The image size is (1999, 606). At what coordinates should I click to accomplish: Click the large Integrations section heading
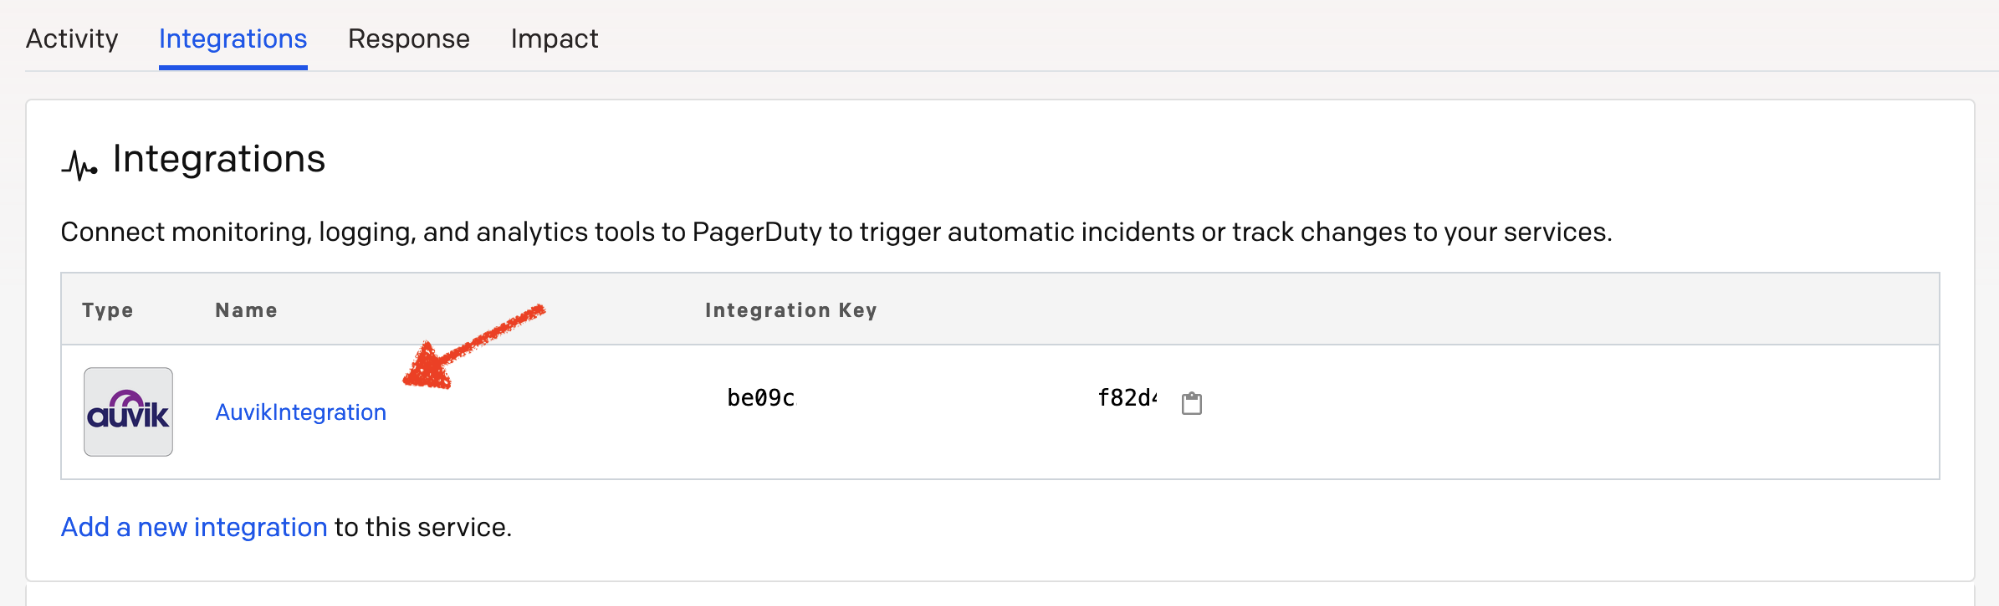tap(219, 159)
